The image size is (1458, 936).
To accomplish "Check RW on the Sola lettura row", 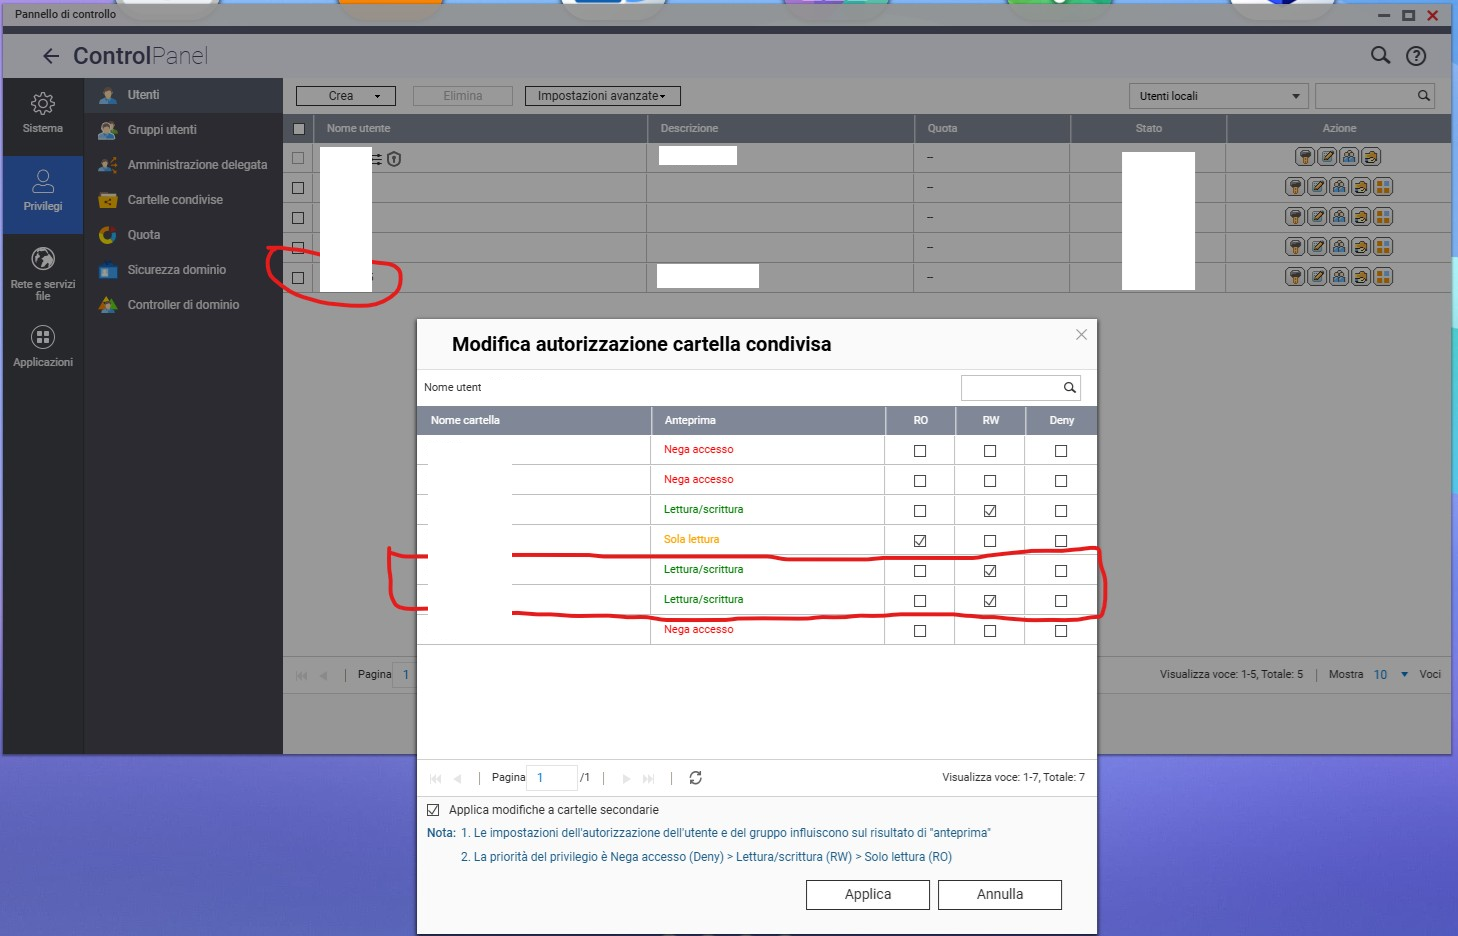I will coord(990,541).
